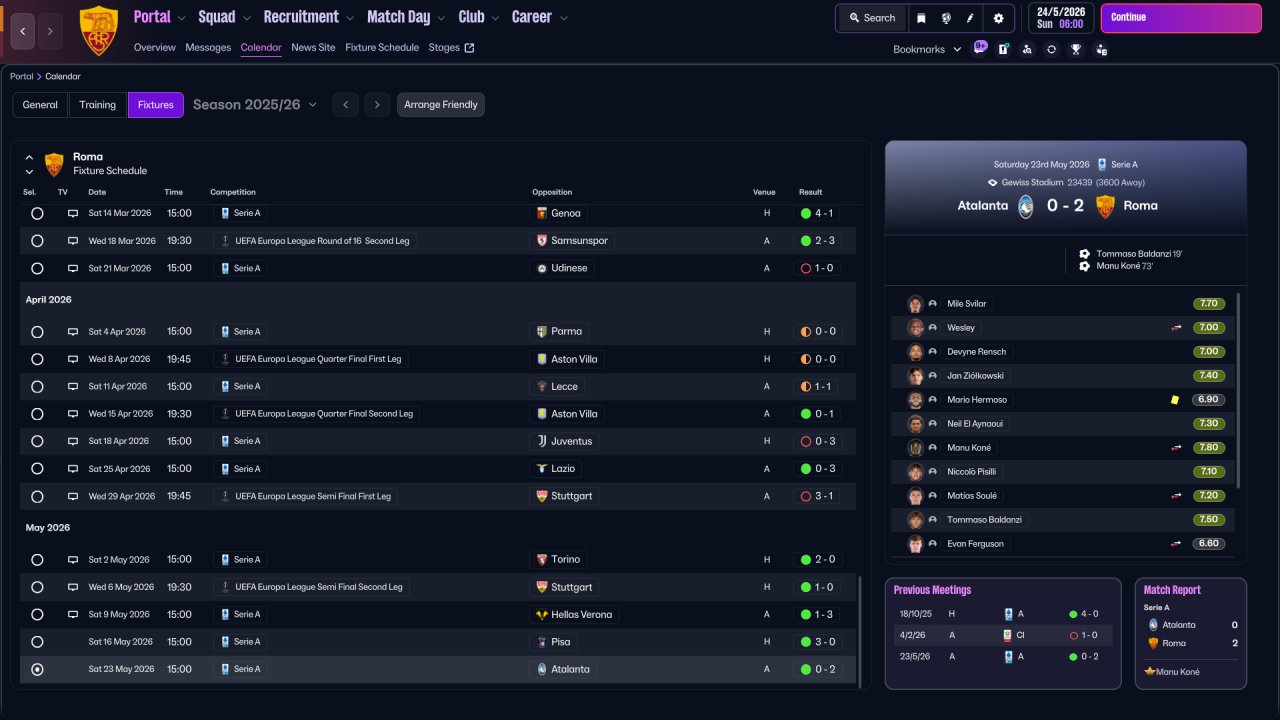Select radio for Pisa fixture

(37, 642)
